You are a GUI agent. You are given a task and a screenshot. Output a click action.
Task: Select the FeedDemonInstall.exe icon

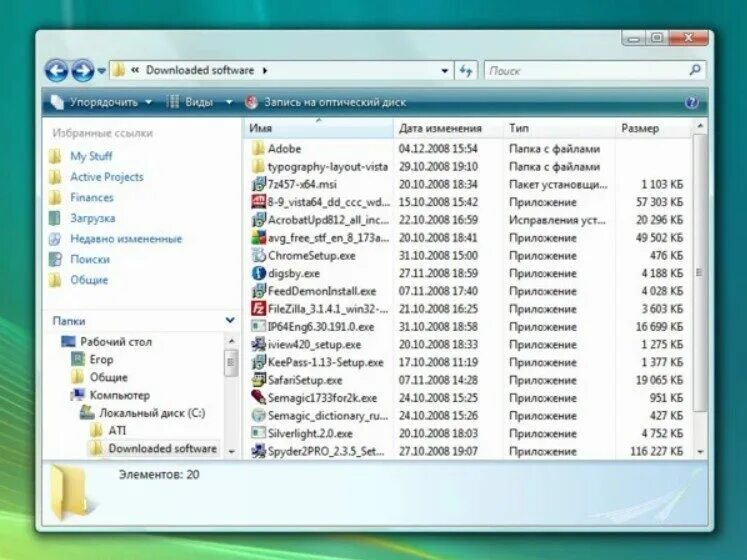258,291
